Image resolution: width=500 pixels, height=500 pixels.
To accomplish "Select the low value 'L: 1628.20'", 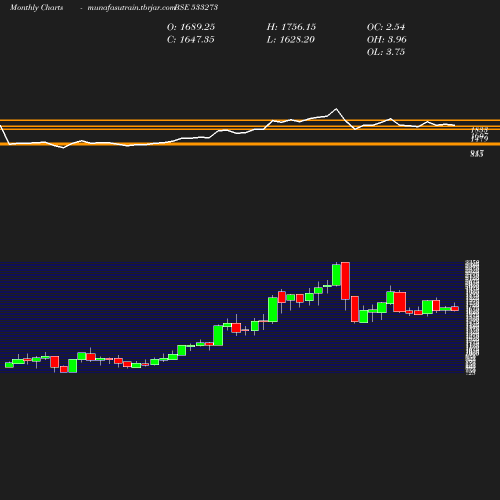I will tap(291, 40).
